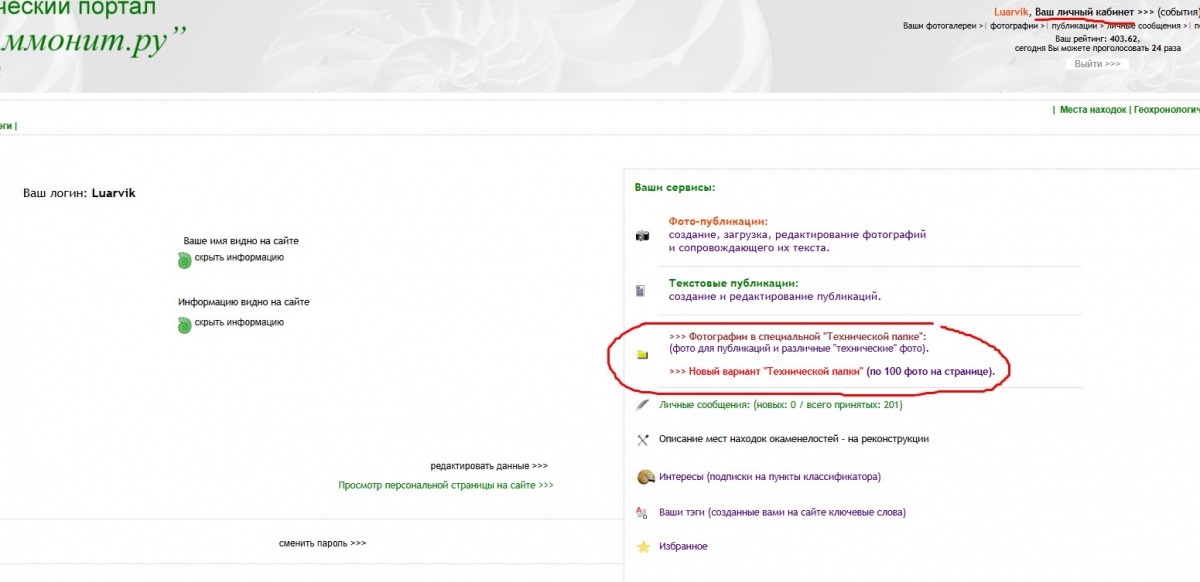Click the Выйти >>> logout button
Screen dimensions: 1200x582
1097,64
